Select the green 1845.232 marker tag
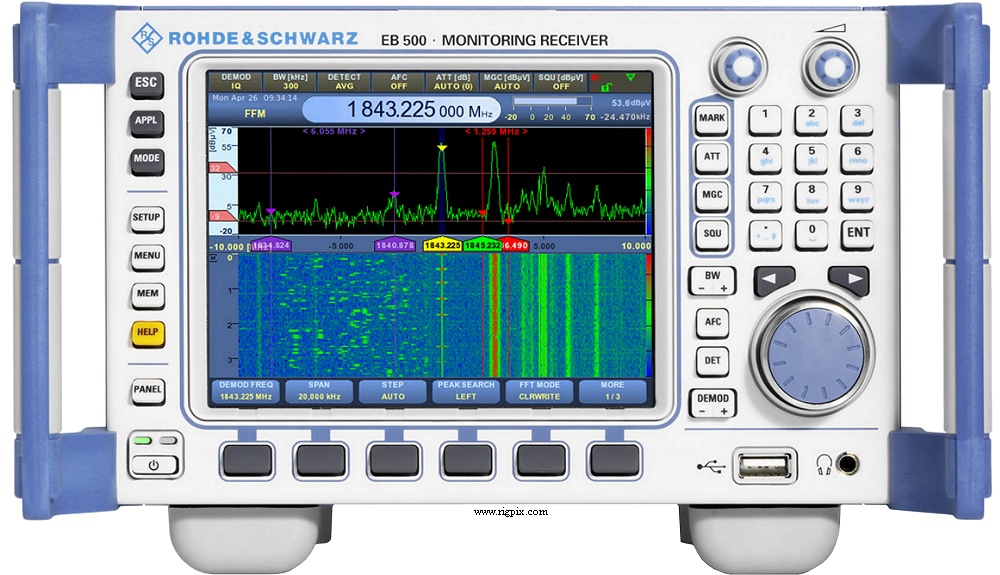This screenshot has height=575, width=1000. tap(483, 245)
